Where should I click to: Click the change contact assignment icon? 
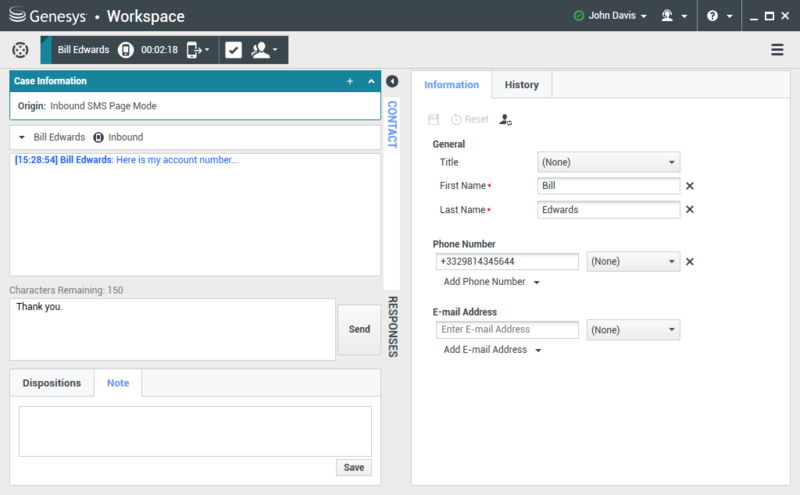[505, 119]
